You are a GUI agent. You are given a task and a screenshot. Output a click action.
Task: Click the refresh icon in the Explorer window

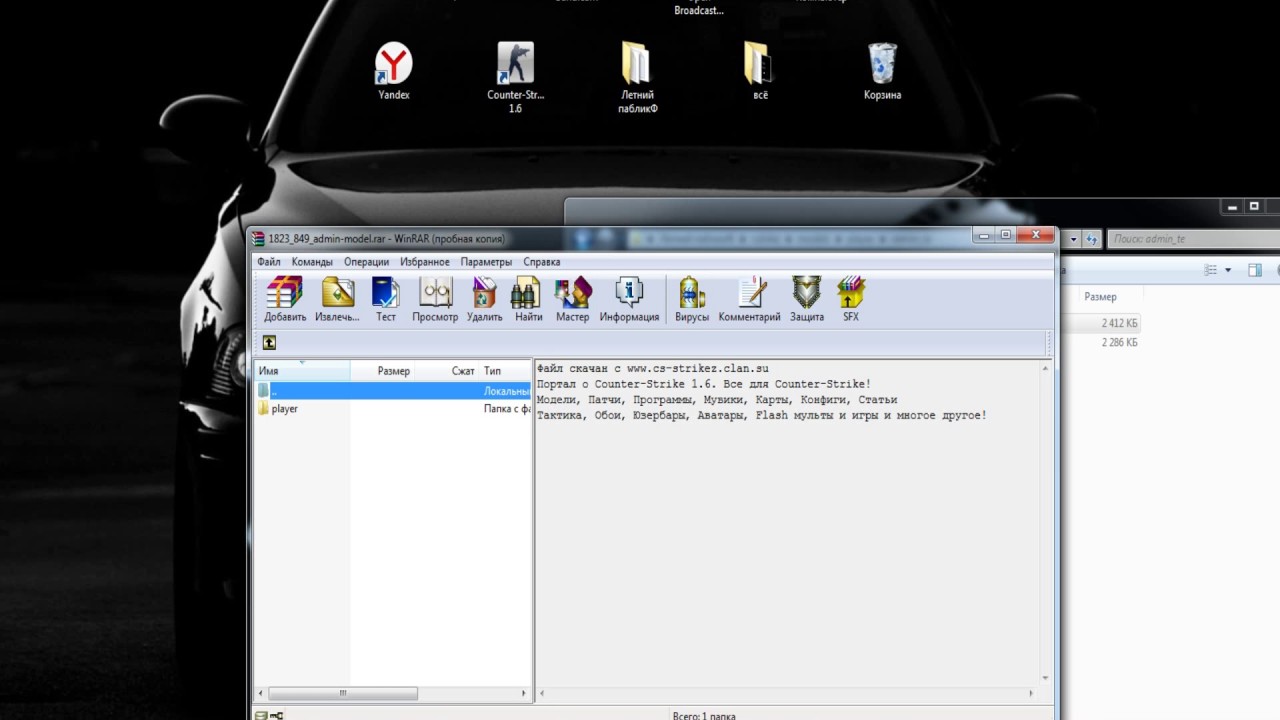(x=1092, y=239)
